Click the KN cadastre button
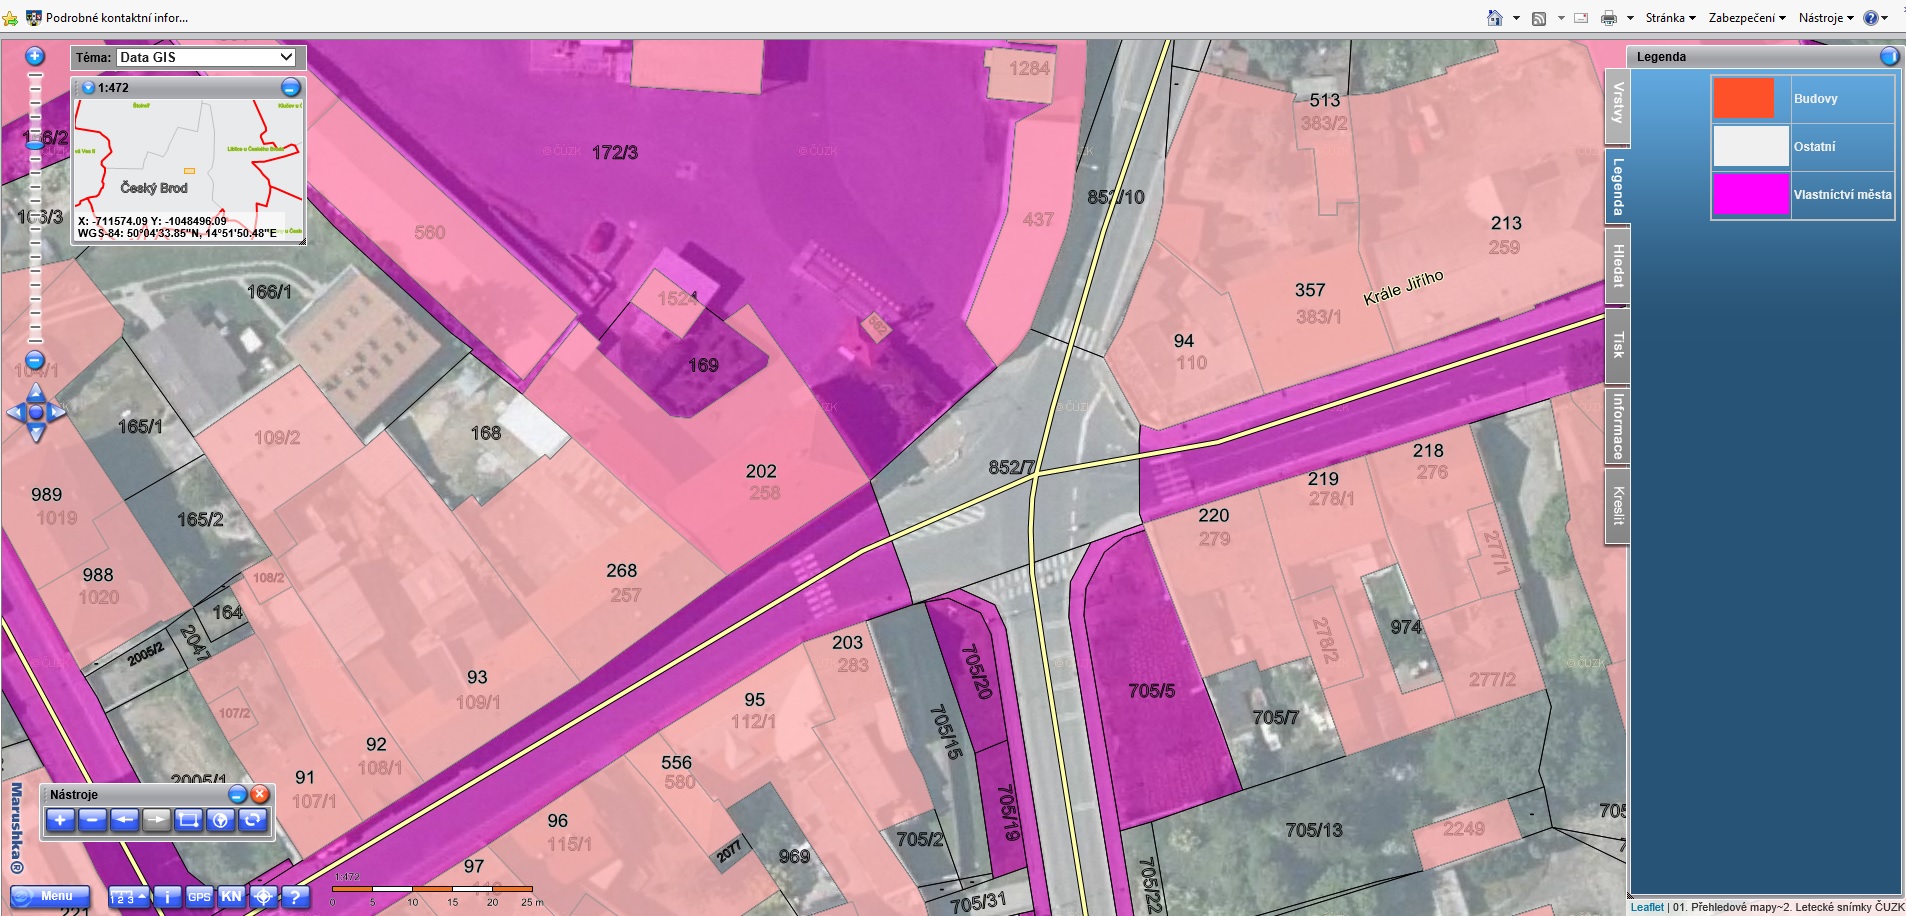This screenshot has width=1906, height=916. 231,897
